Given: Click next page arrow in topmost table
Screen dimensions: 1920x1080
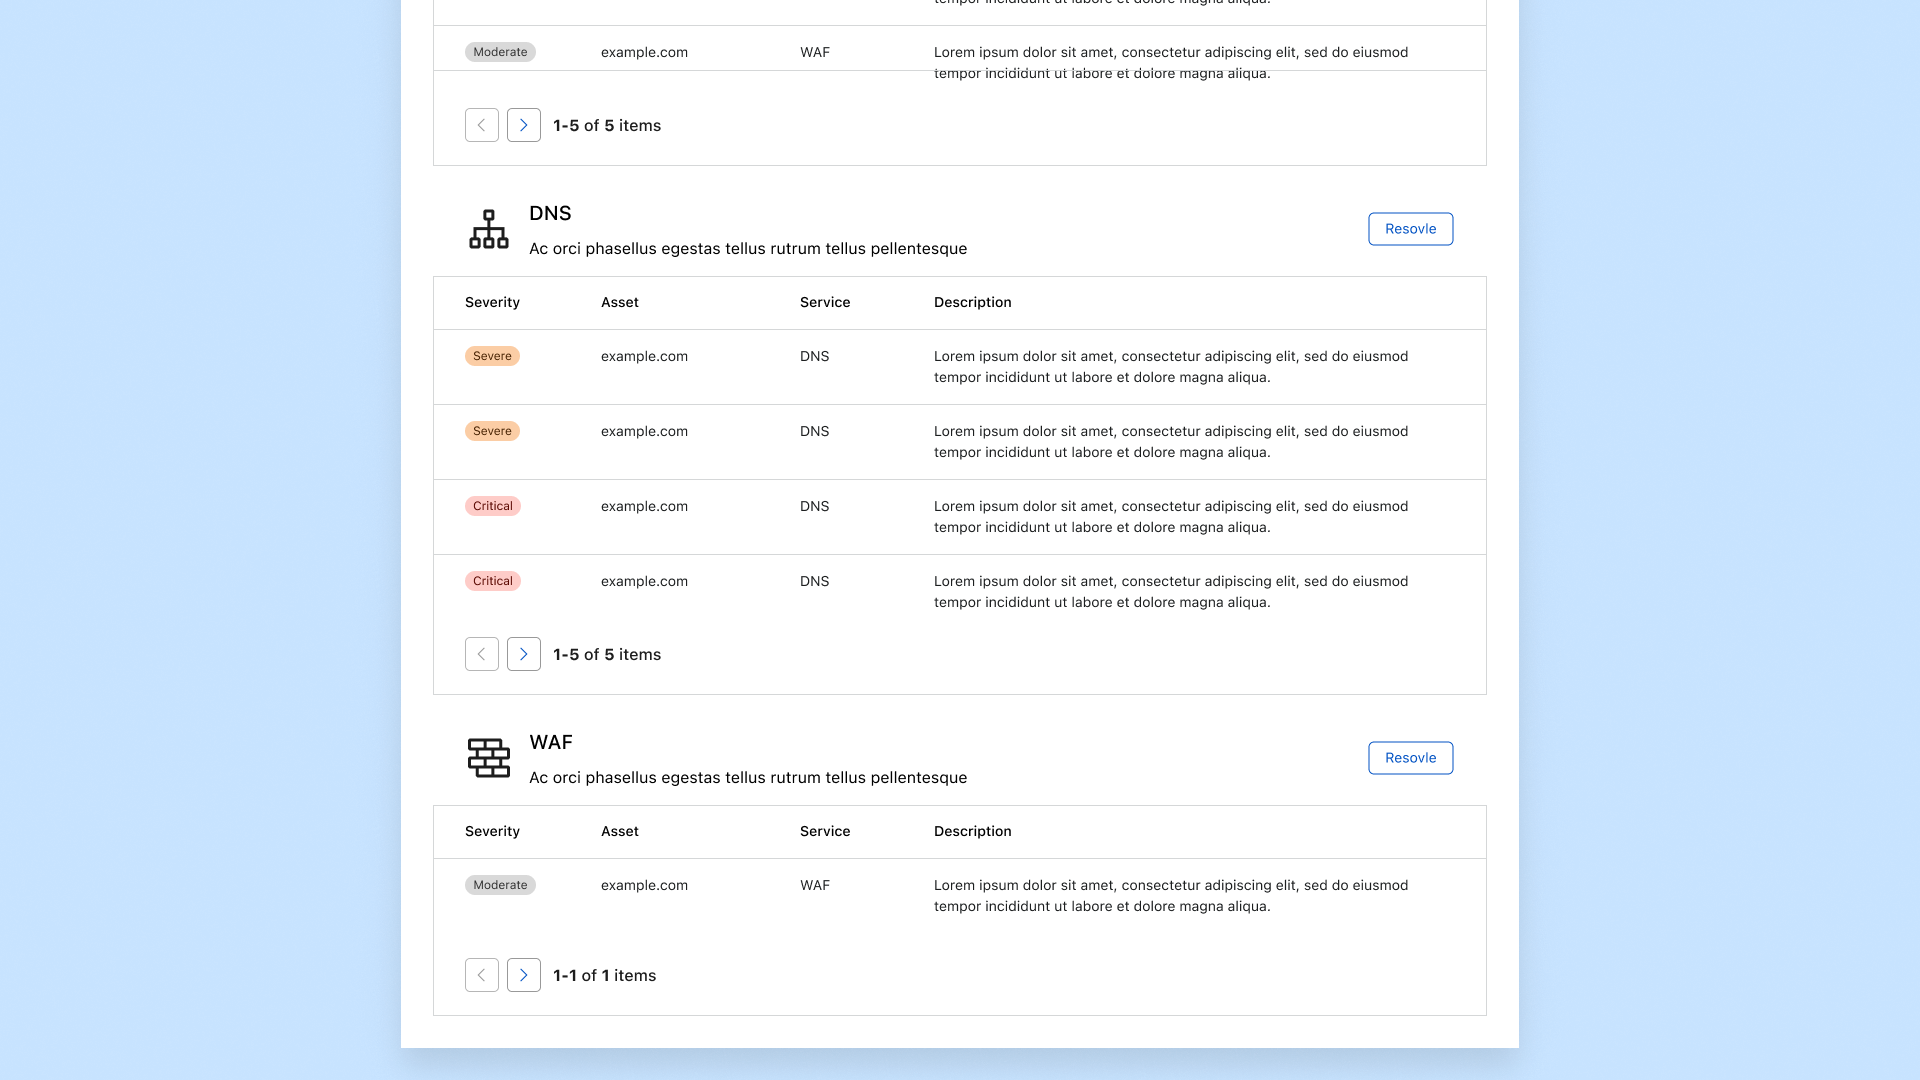Looking at the screenshot, I should (x=523, y=125).
